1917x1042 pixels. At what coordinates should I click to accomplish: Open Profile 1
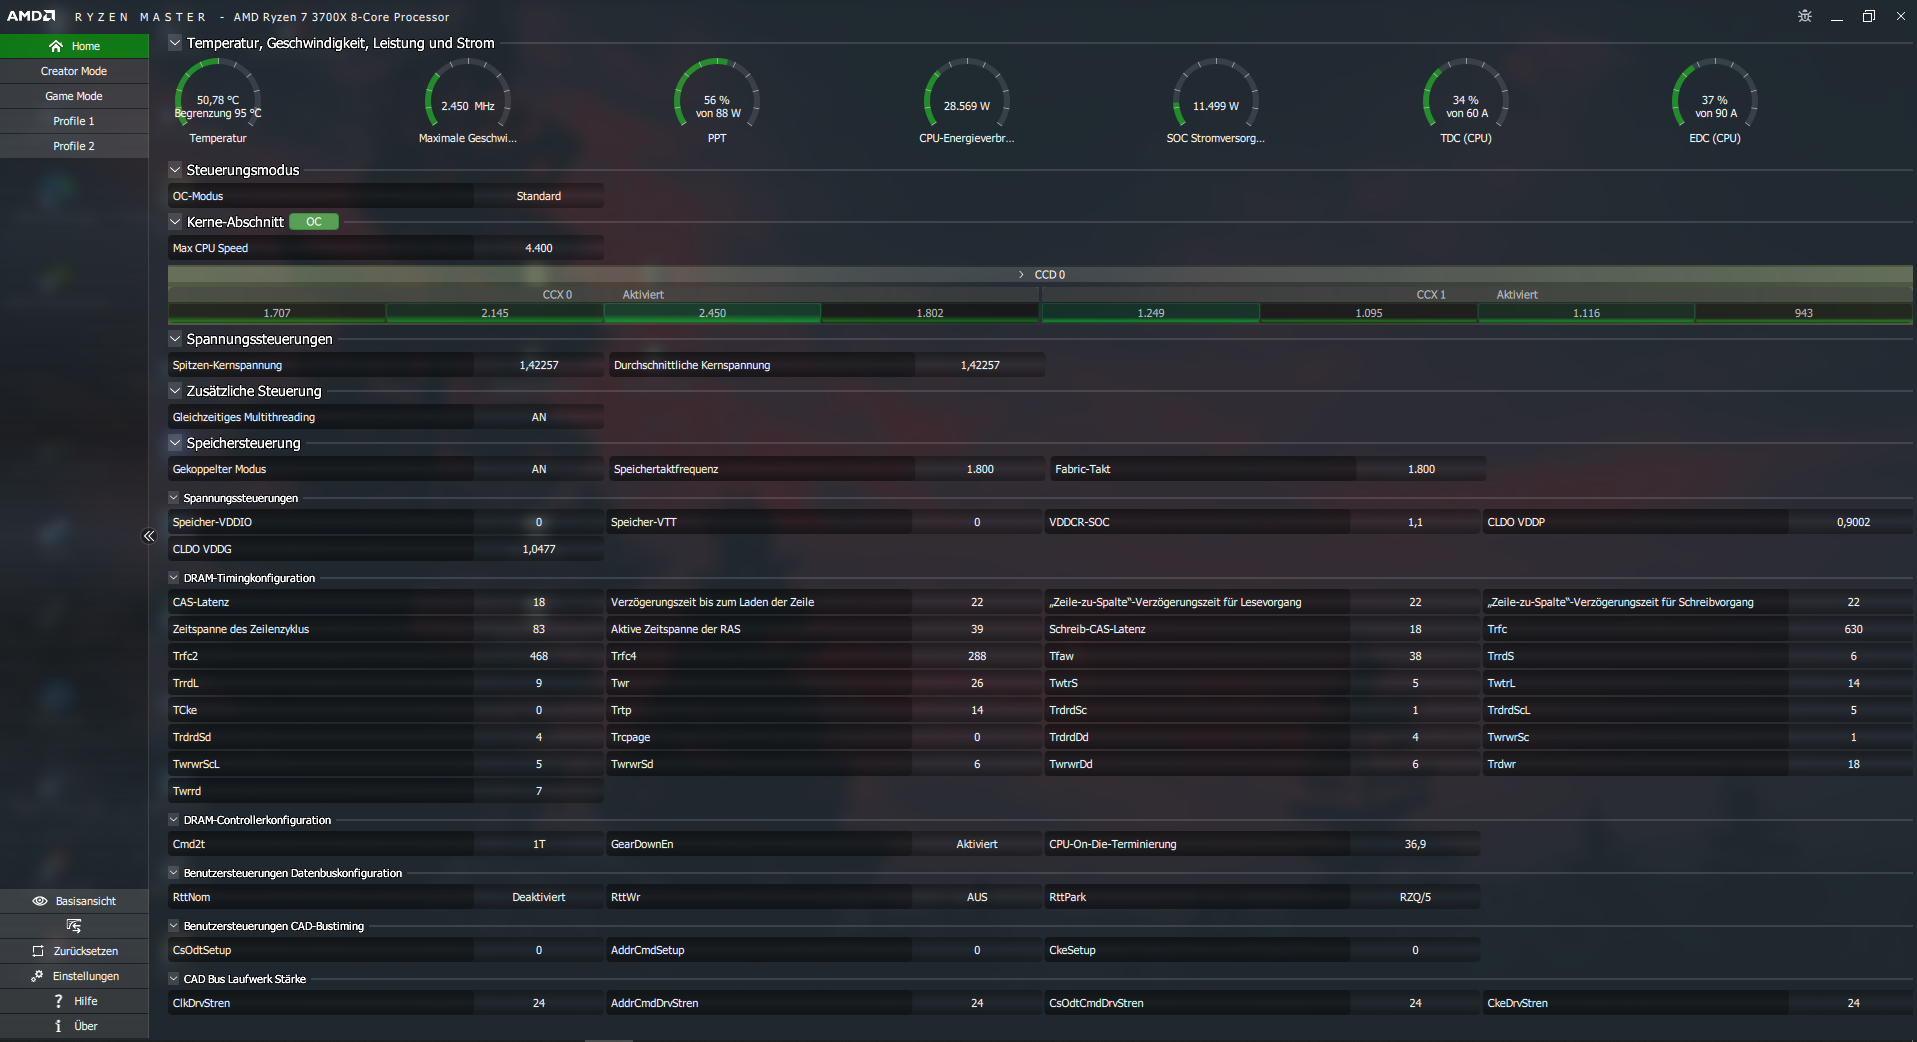coord(74,121)
